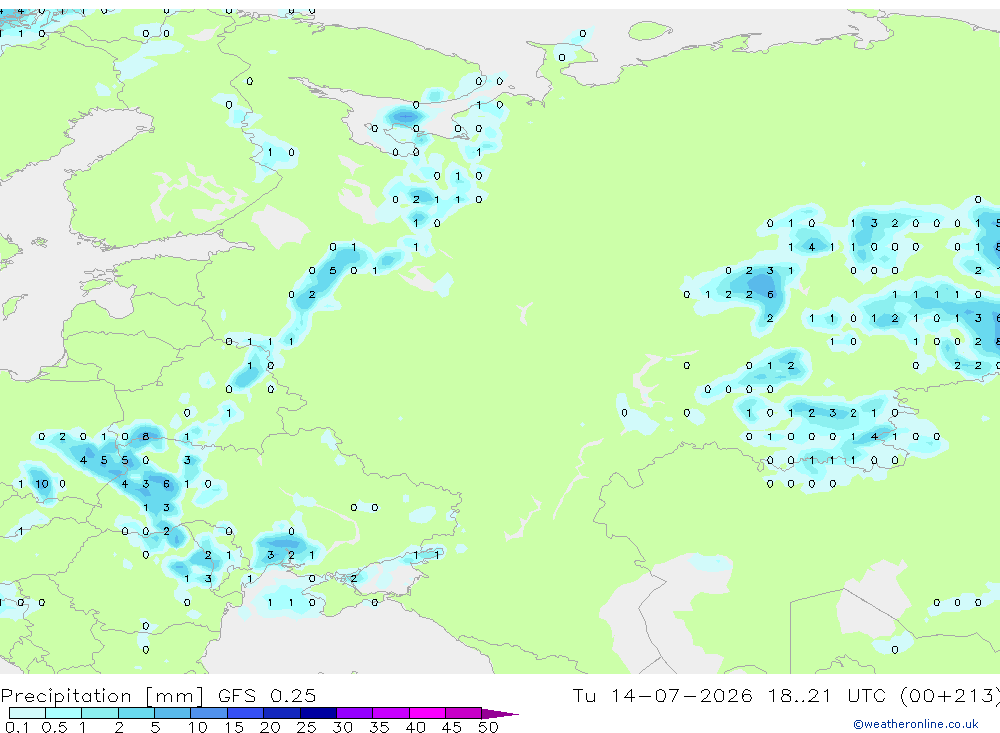1000x733 pixels.
Task: Click the '0.5' legend scale label
Action: click(54, 727)
